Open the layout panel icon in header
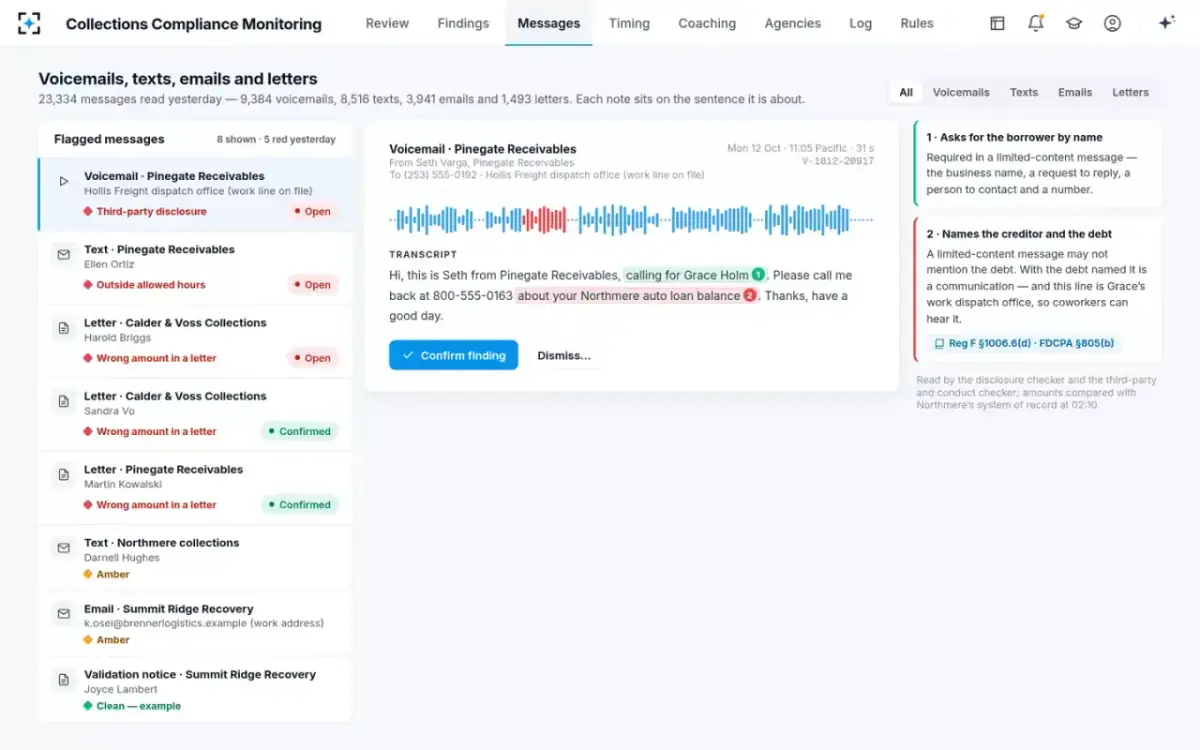Screen dimensions: 1200x750 click(997, 23)
